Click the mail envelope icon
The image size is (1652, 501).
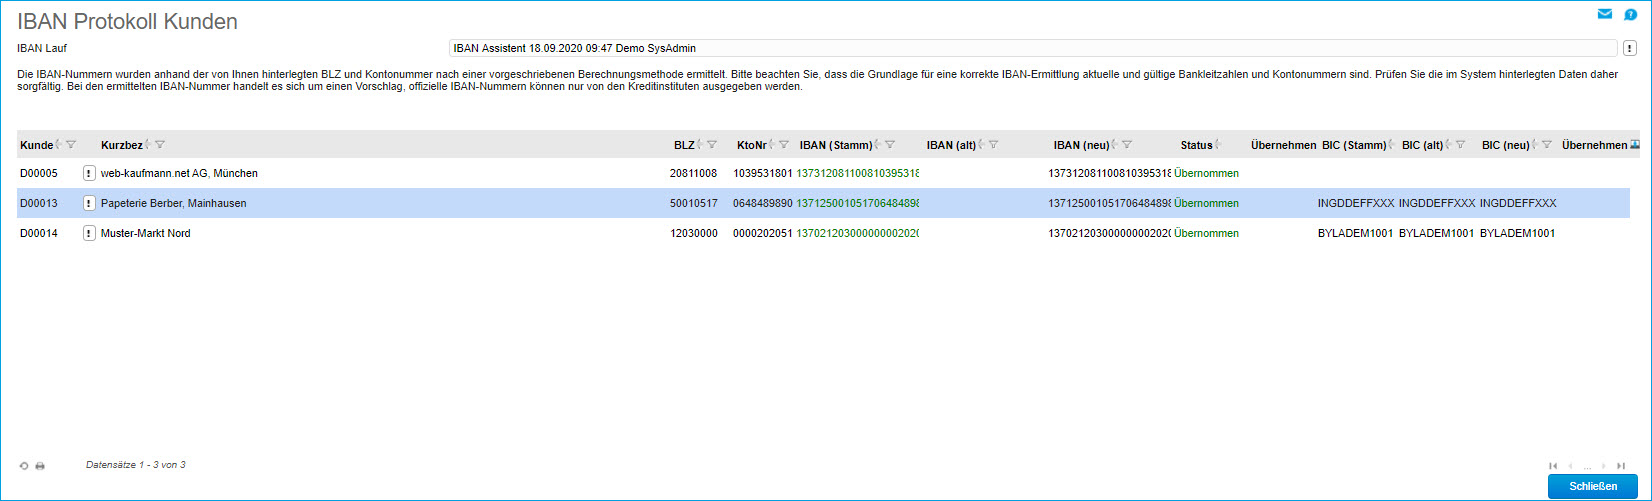[x=1605, y=15]
